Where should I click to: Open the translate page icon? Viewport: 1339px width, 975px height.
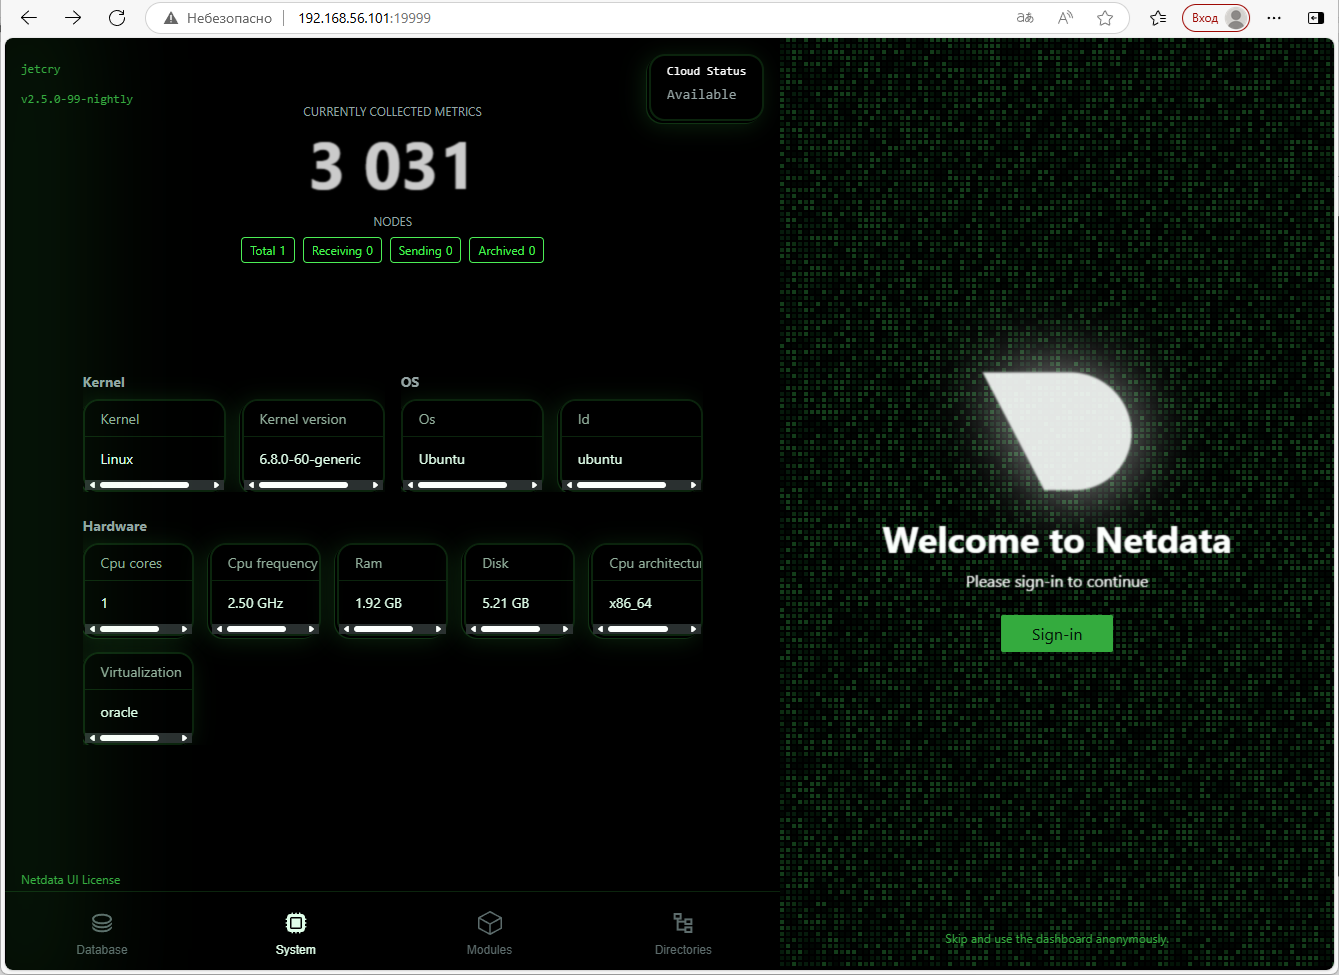pos(1025,18)
